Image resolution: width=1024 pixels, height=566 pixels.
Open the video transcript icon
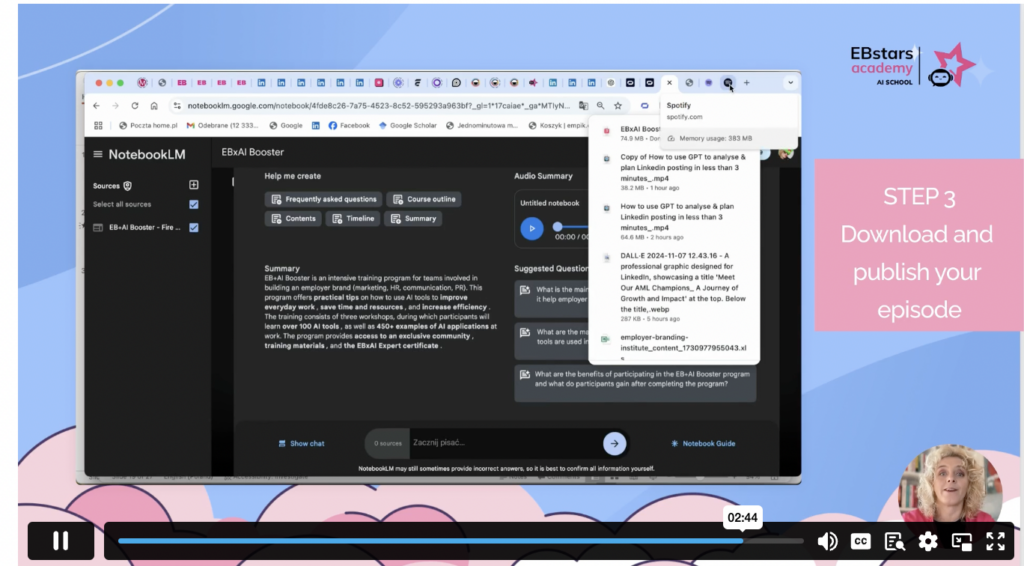[x=894, y=541]
